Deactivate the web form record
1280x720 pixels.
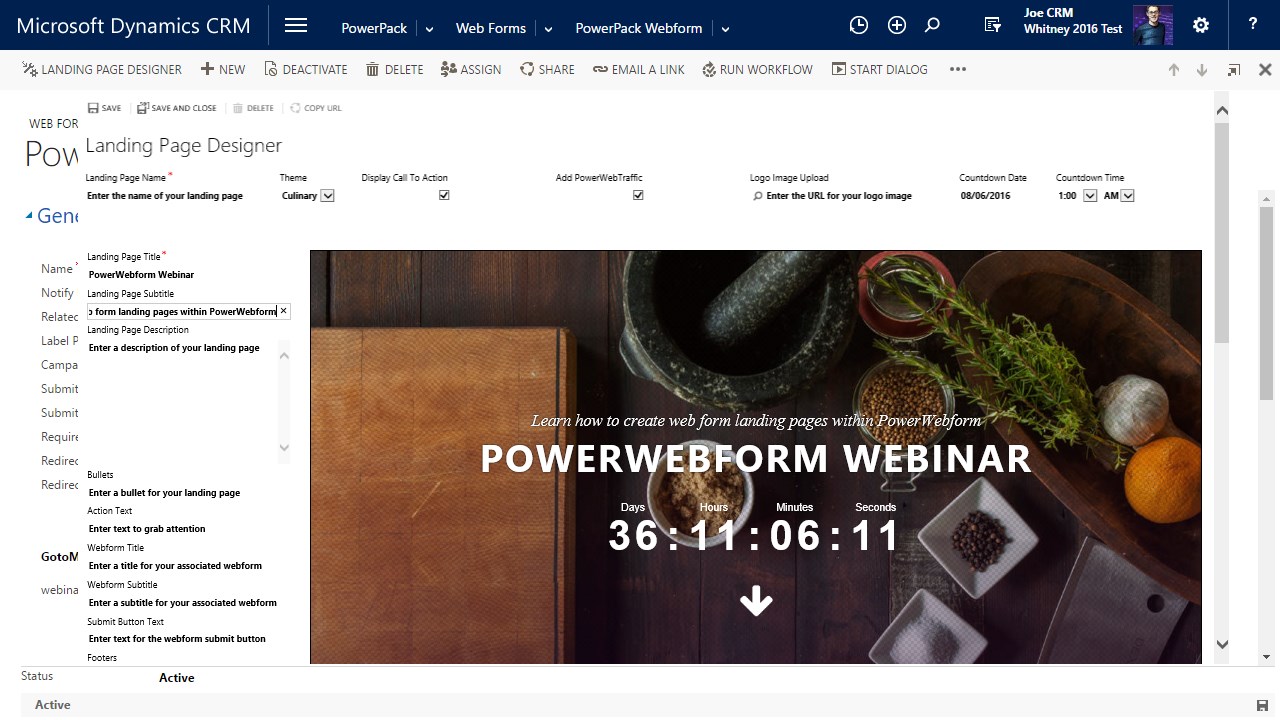306,69
